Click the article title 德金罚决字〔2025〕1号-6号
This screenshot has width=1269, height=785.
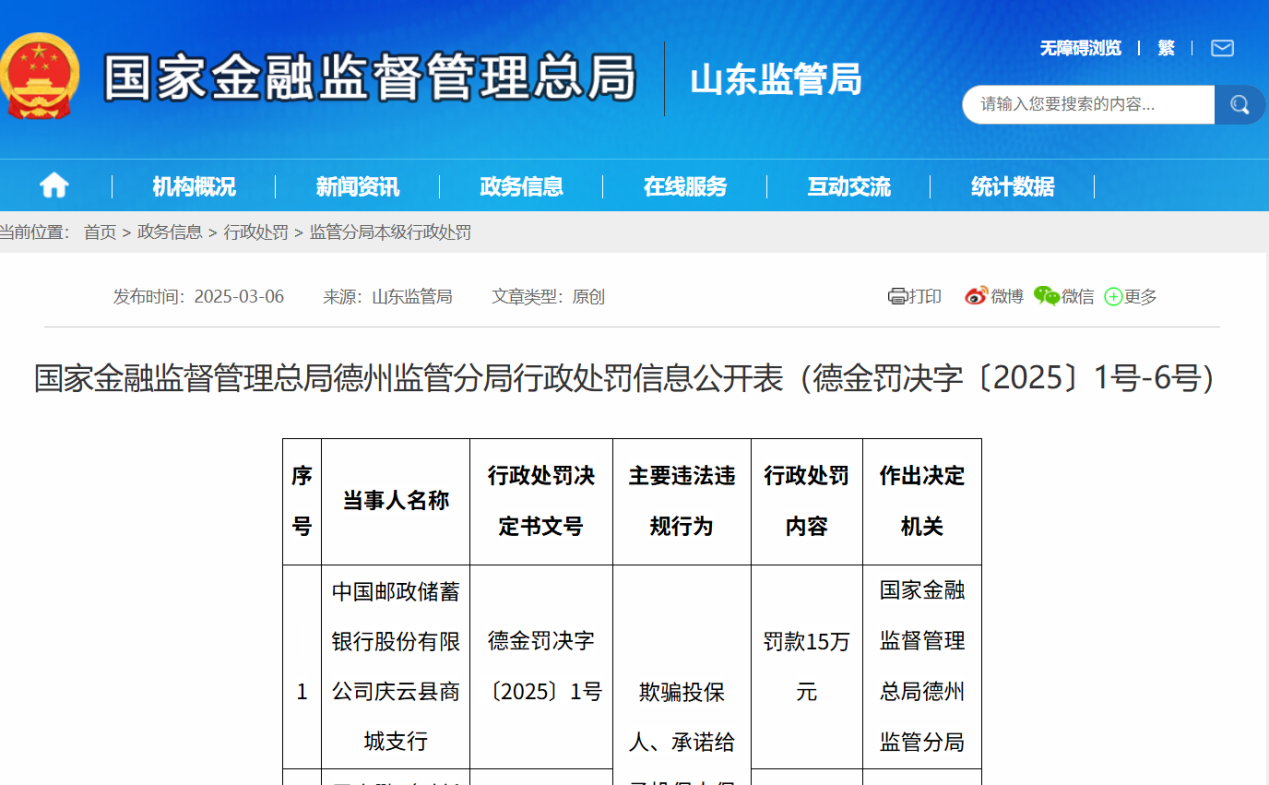(626, 378)
